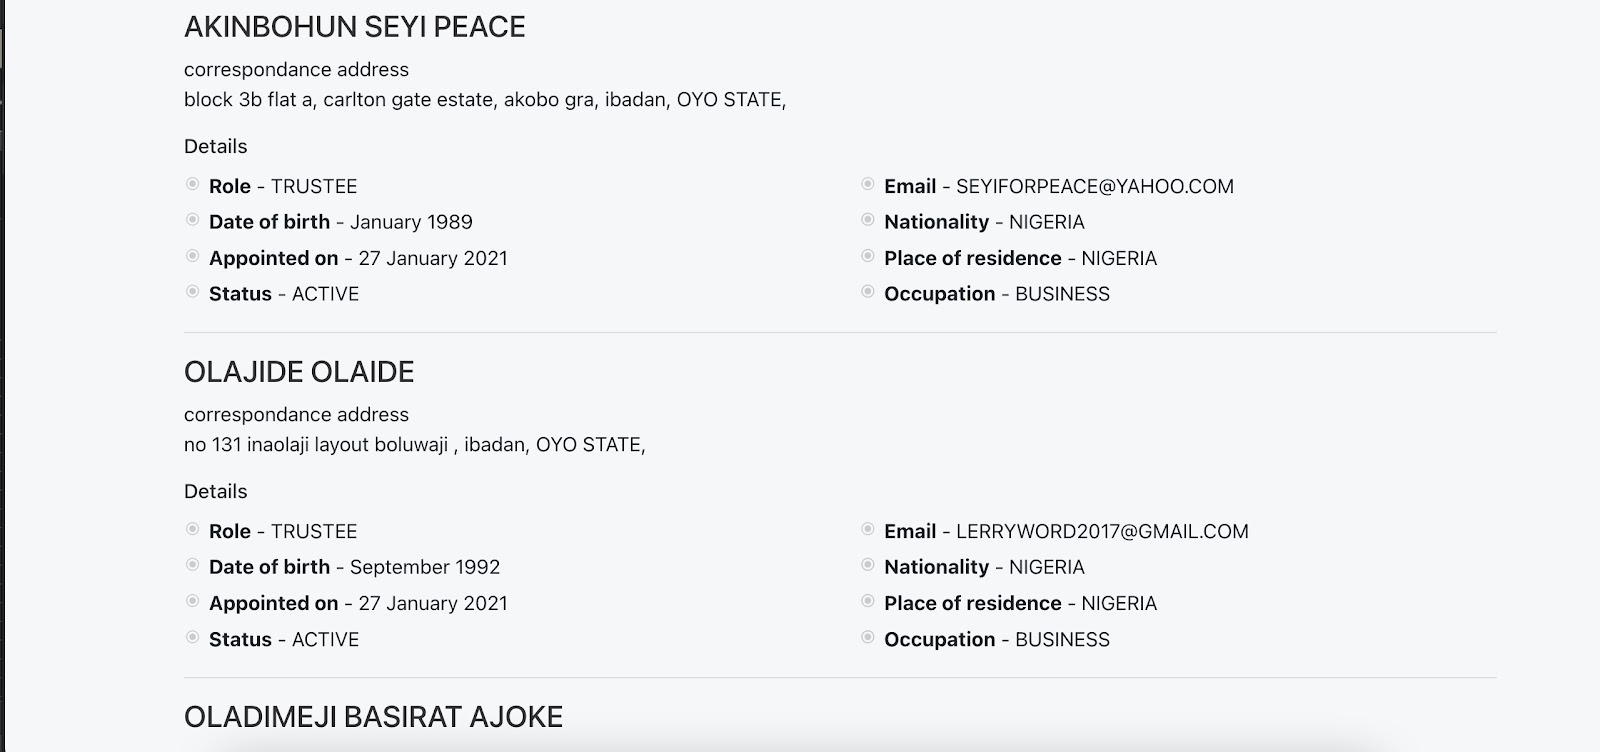Click bullet icon beside Olajide's Role entry
Viewport: 1600px width, 752px height.
click(192, 529)
